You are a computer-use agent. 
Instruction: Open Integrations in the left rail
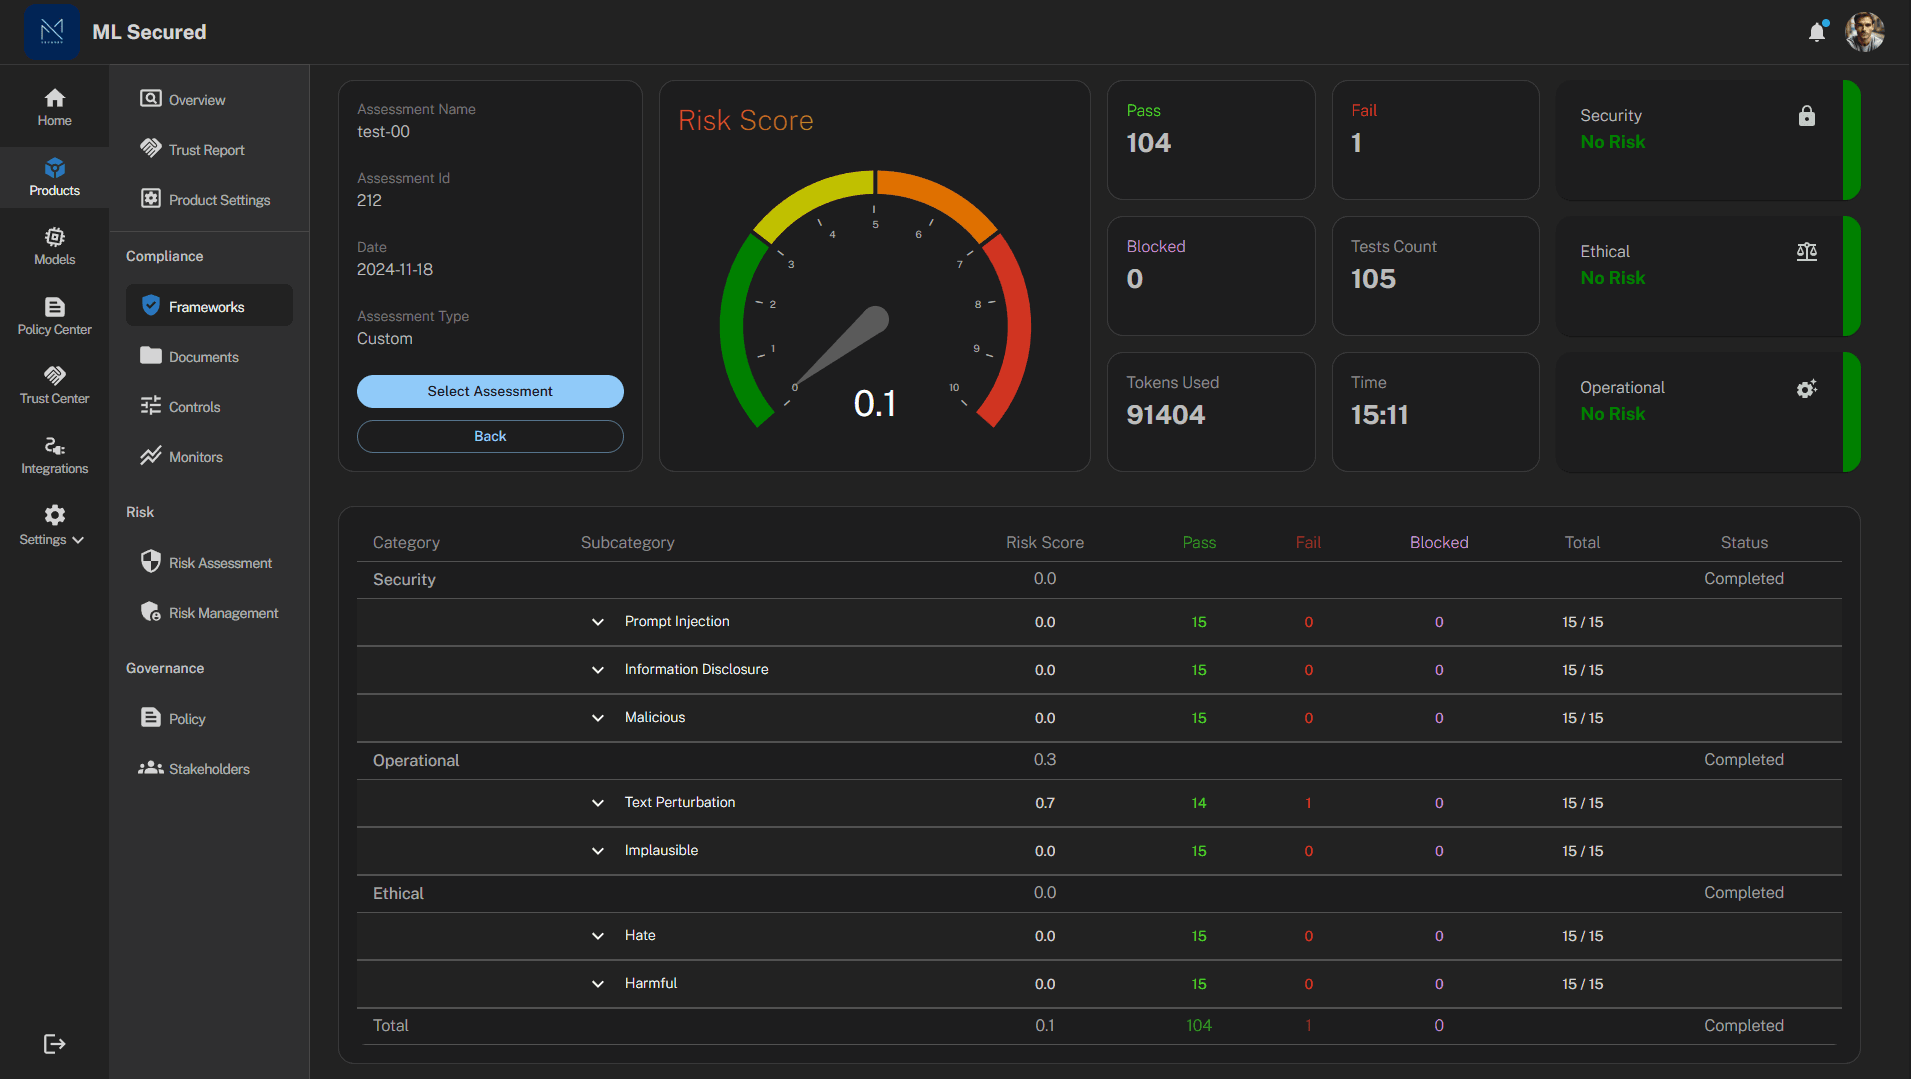(54, 455)
